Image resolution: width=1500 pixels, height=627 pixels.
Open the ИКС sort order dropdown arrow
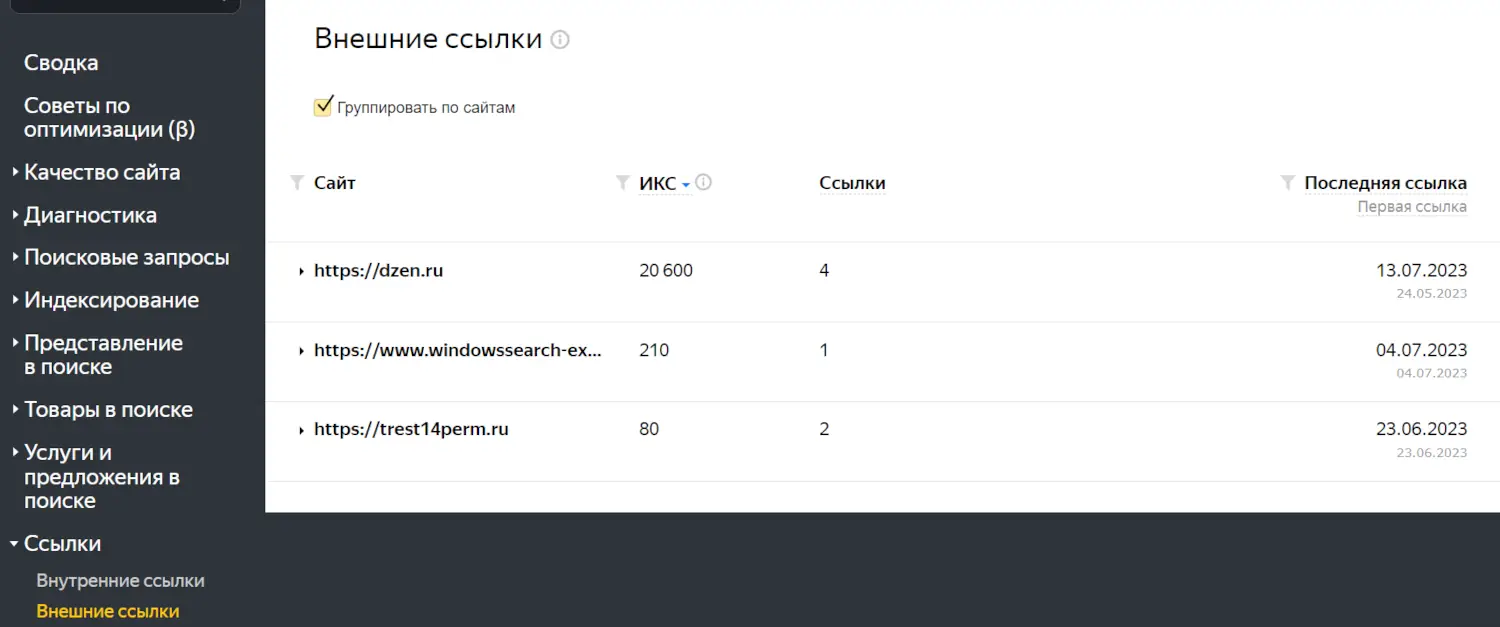(x=686, y=184)
